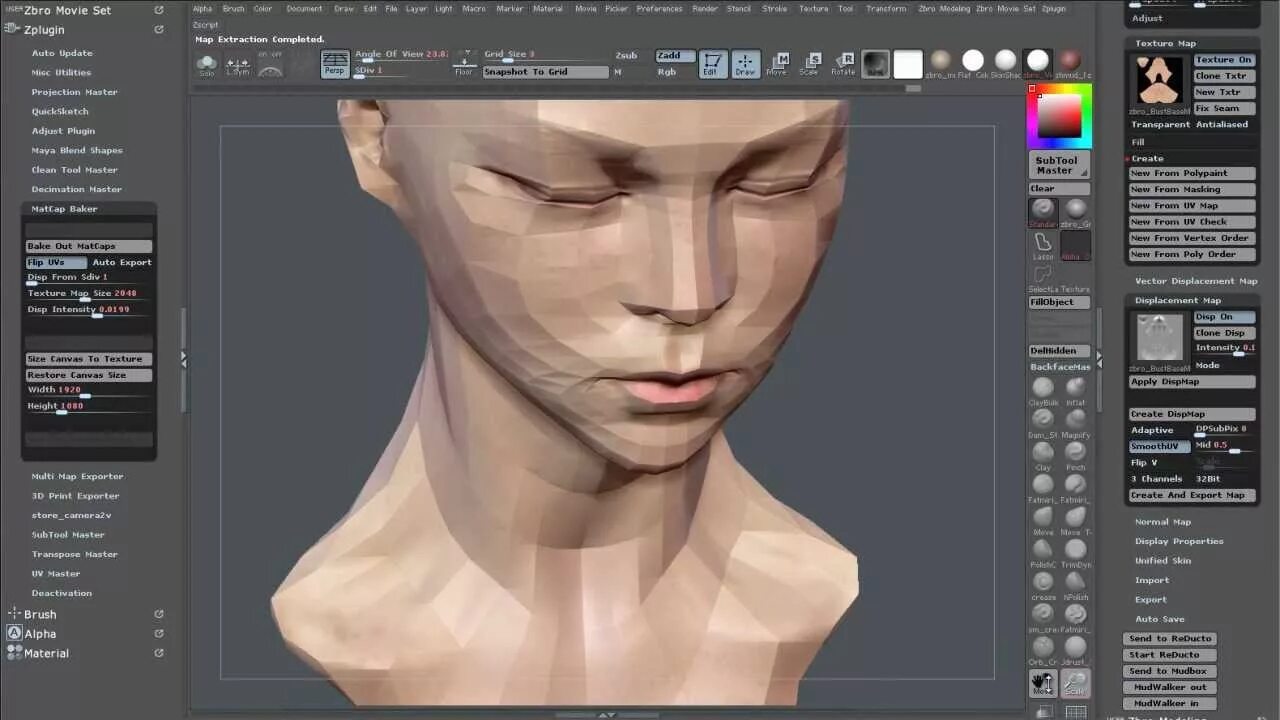This screenshot has width=1280, height=720.
Task: Toggle SmoothUV option
Action: pyautogui.click(x=1160, y=446)
